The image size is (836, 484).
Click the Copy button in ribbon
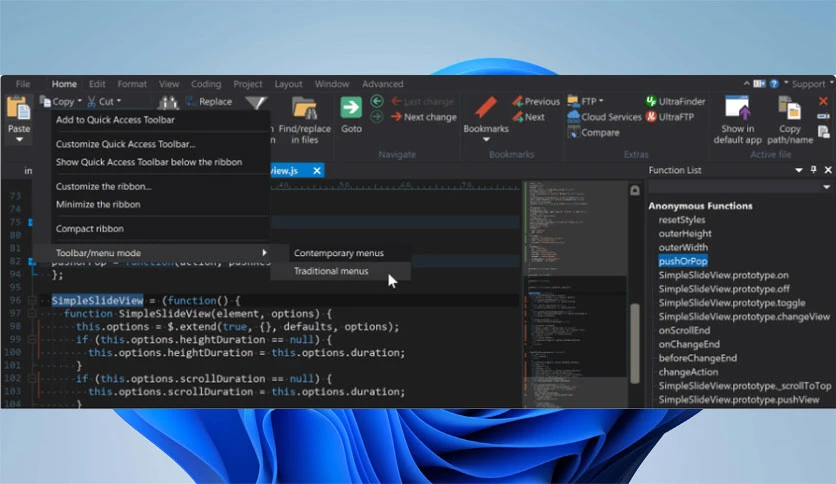(x=58, y=101)
